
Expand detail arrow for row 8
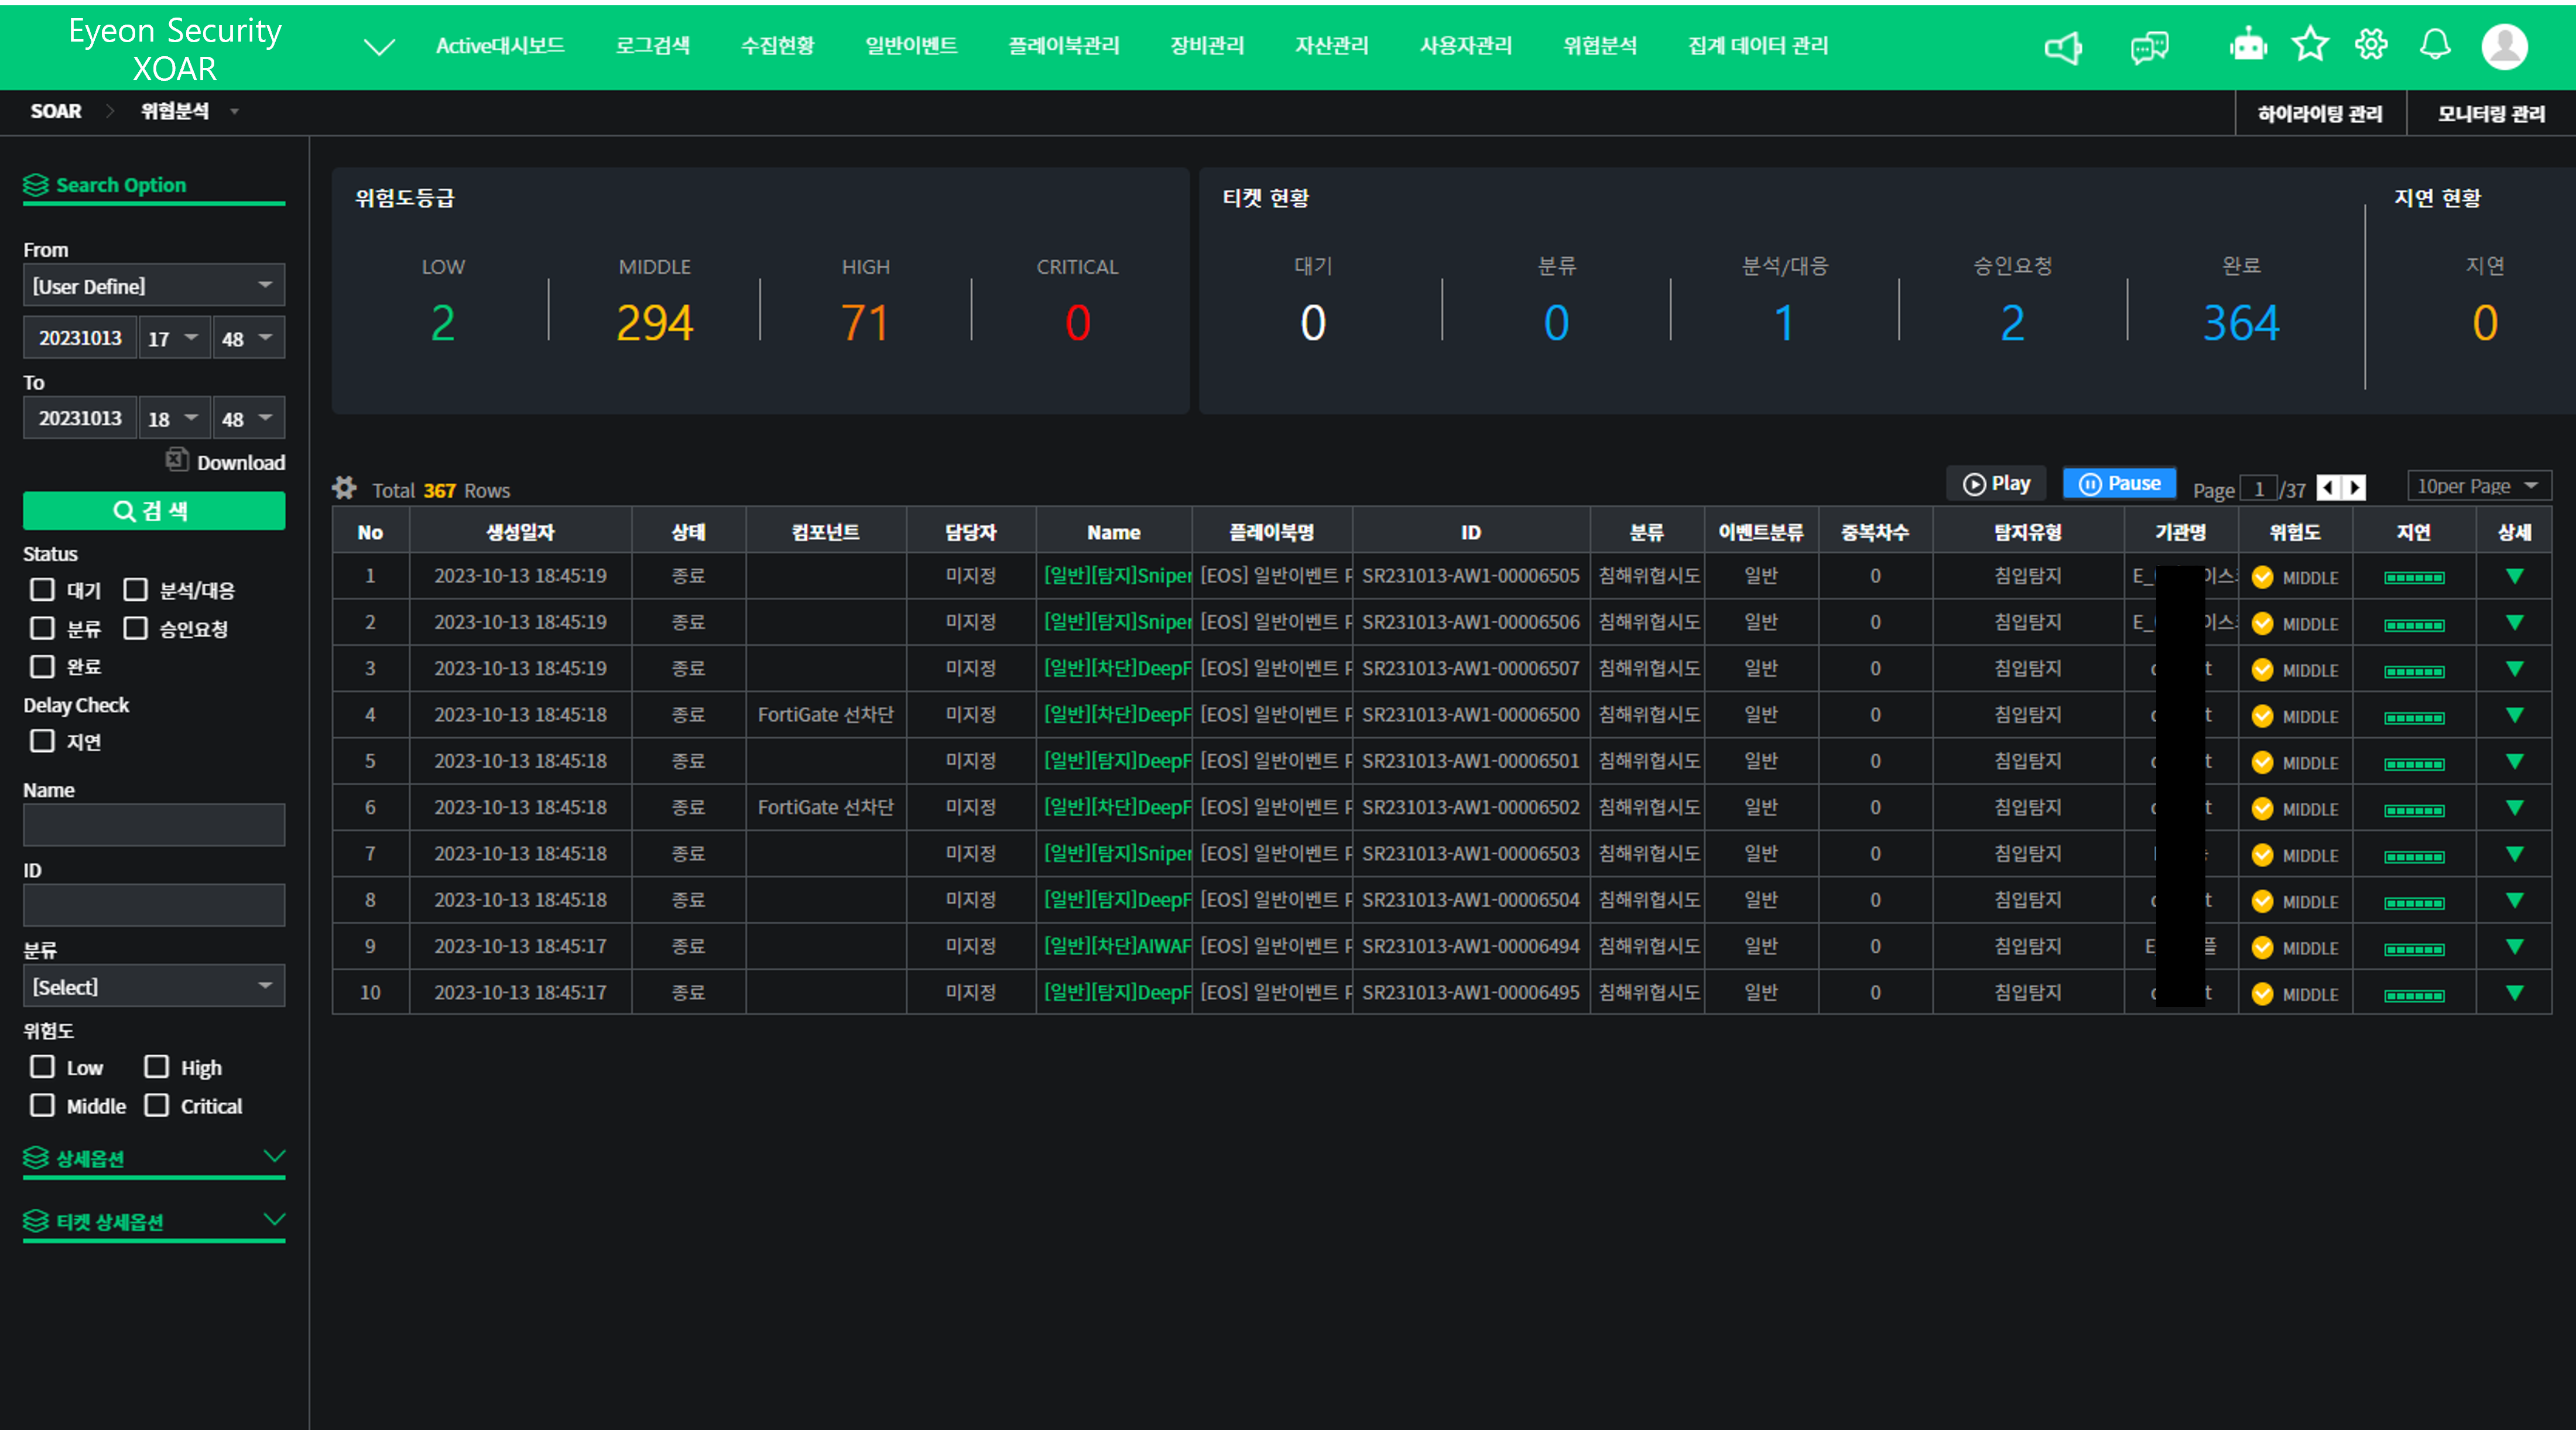(2514, 900)
